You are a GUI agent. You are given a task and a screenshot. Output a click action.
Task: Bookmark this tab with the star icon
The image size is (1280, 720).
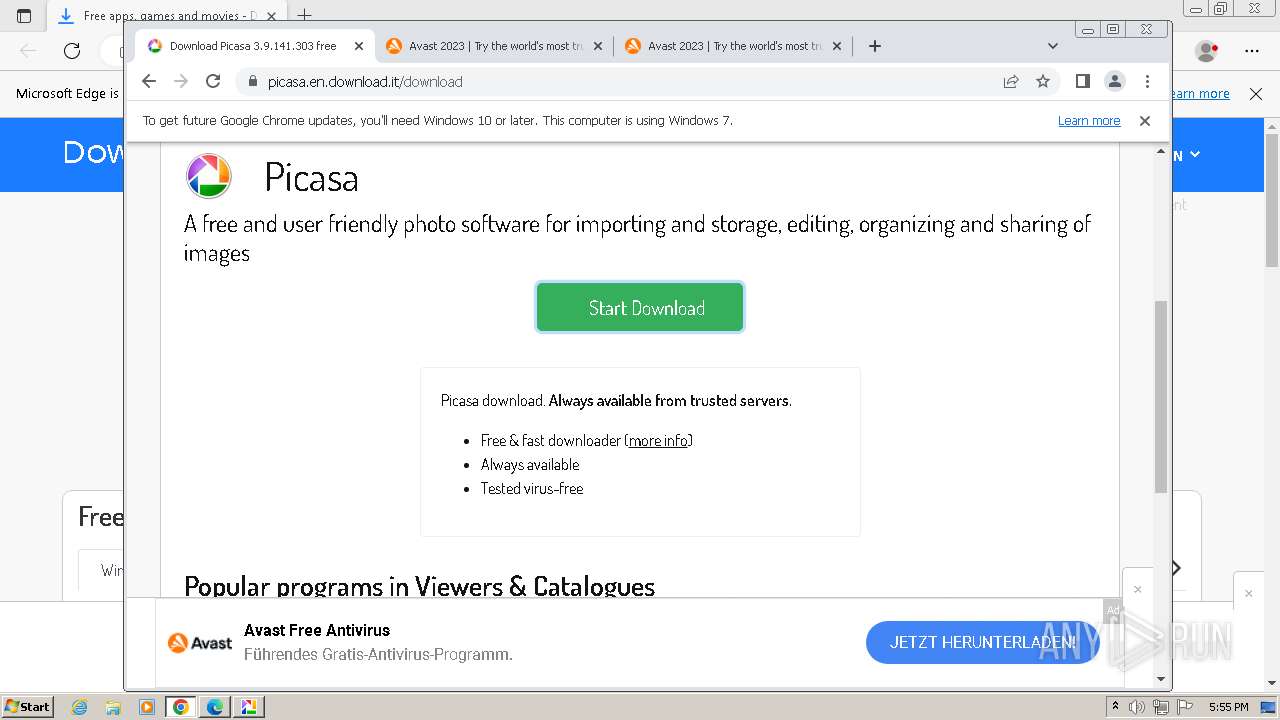tap(1043, 81)
